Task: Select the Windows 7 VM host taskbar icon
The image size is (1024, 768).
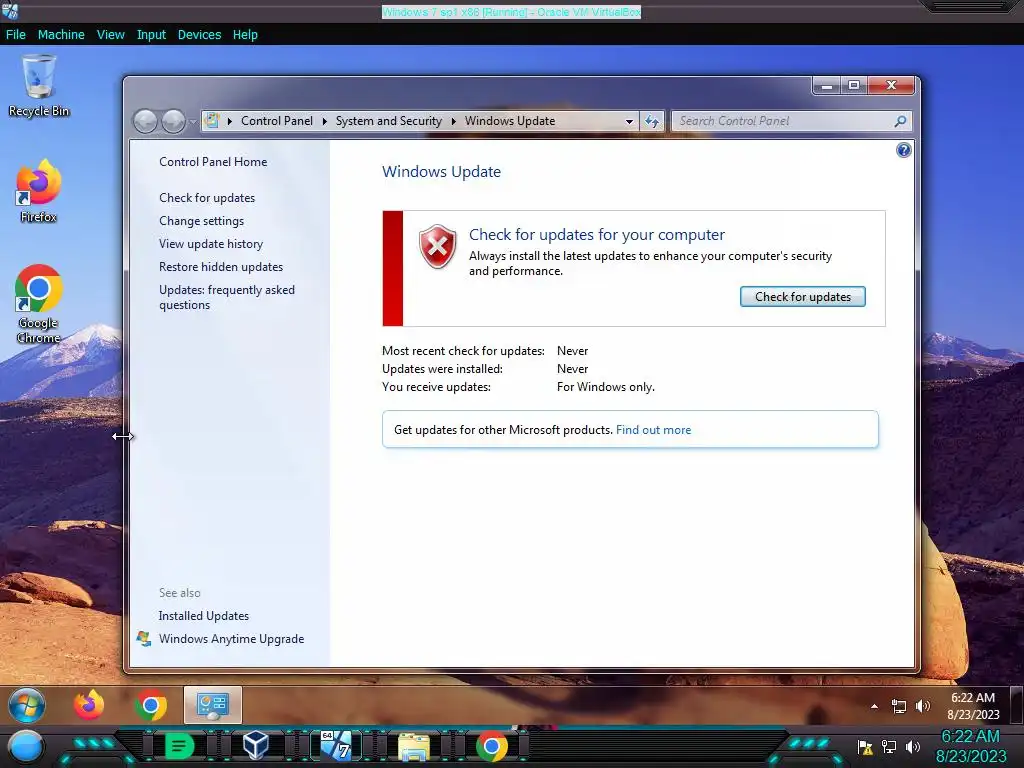Action: [x=336, y=745]
